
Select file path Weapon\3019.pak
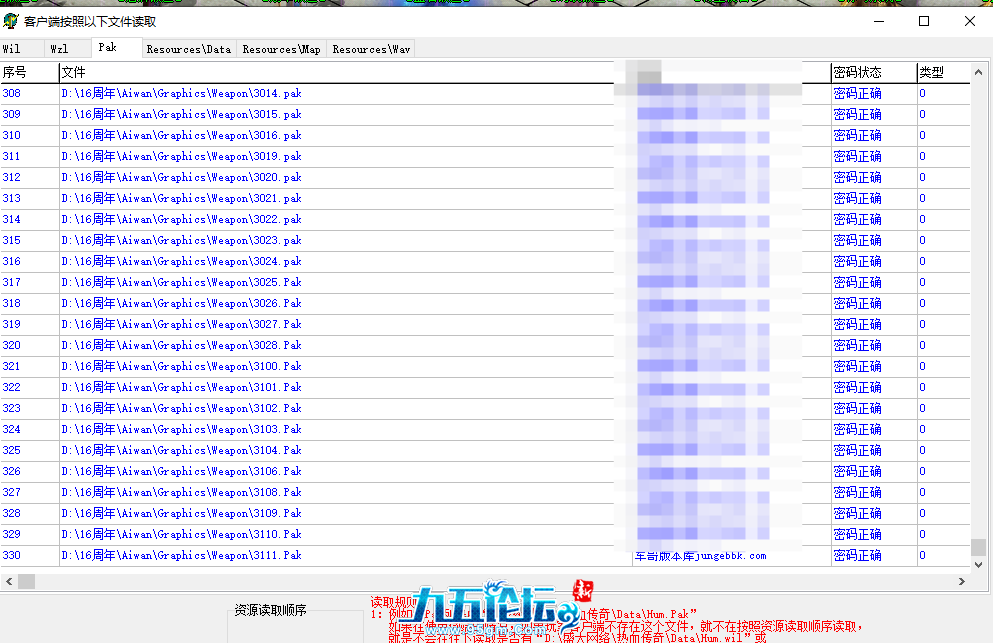(x=181, y=156)
